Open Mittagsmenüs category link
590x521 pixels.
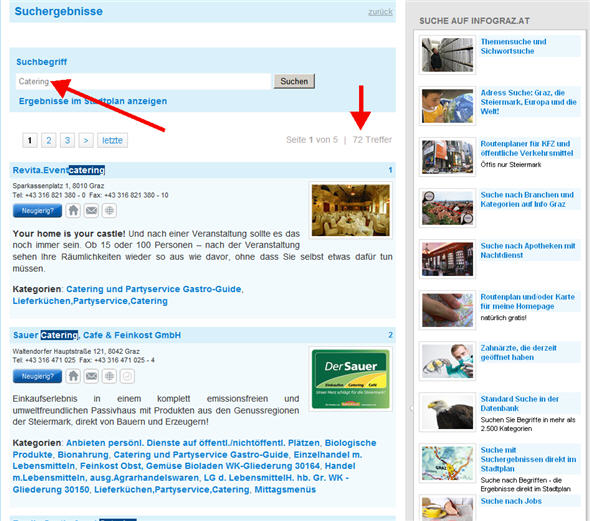285,489
